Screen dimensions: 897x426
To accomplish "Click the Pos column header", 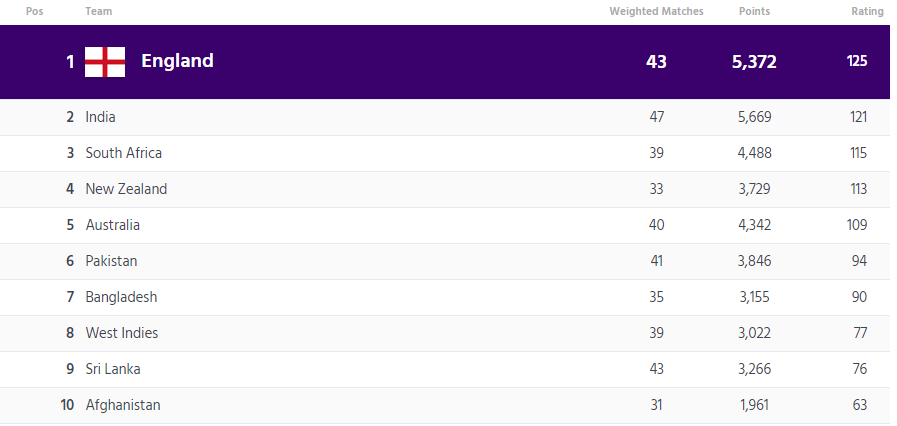I will pyautogui.click(x=34, y=11).
